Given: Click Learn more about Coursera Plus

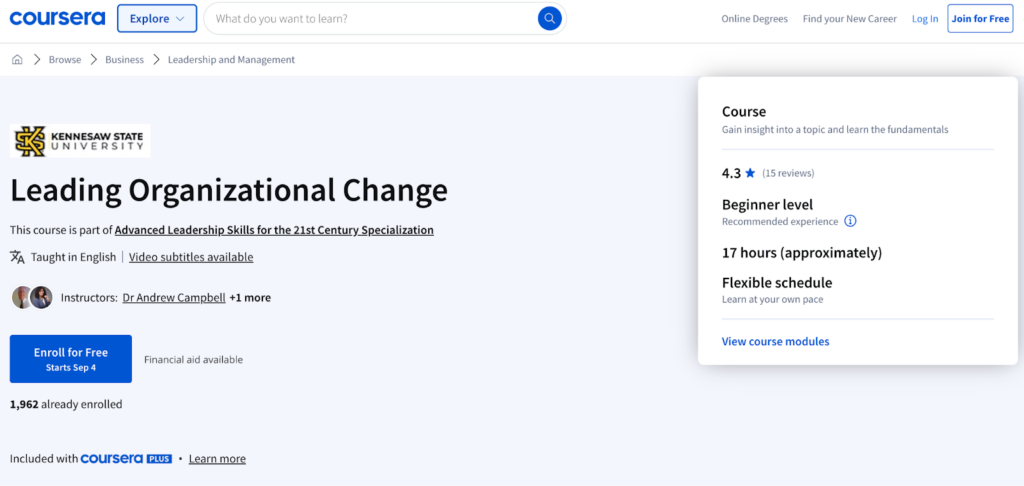Looking at the screenshot, I should pos(217,459).
